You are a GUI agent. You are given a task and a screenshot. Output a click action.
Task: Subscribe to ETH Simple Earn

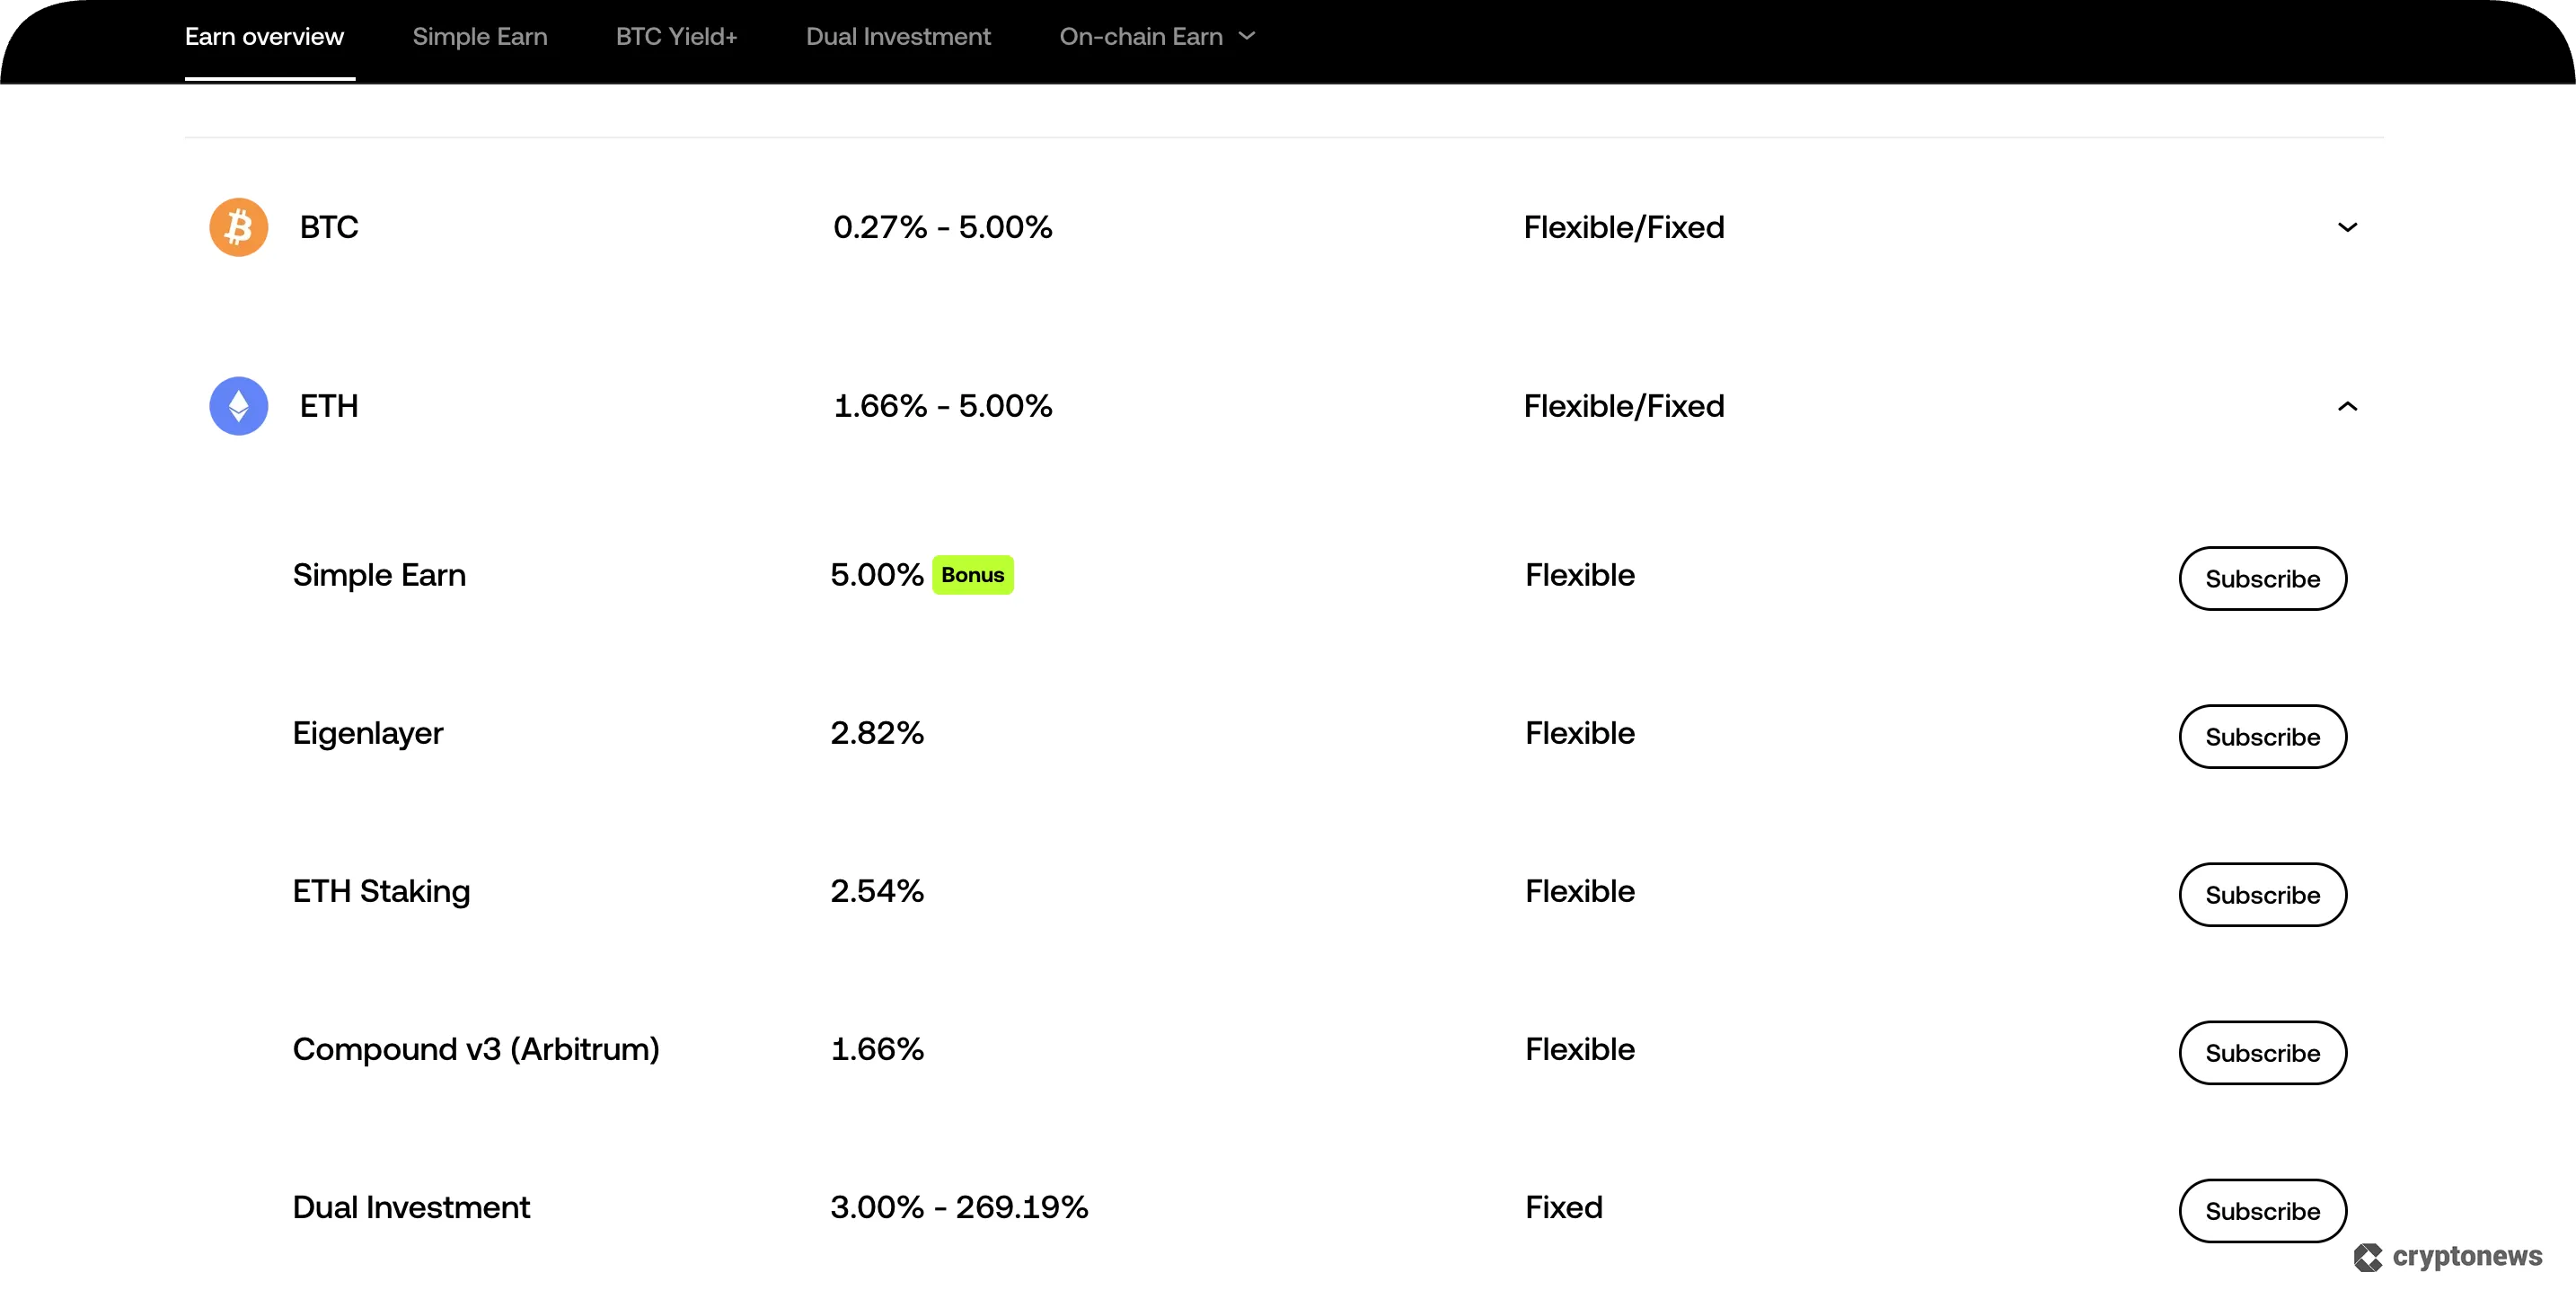[2262, 578]
